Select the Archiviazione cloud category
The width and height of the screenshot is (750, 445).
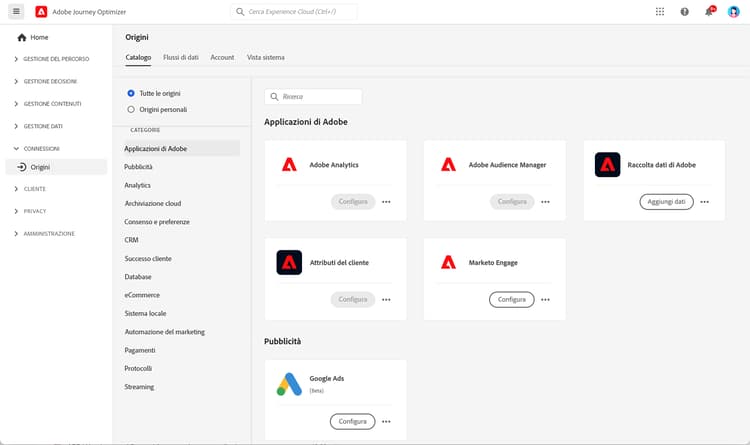(153, 203)
